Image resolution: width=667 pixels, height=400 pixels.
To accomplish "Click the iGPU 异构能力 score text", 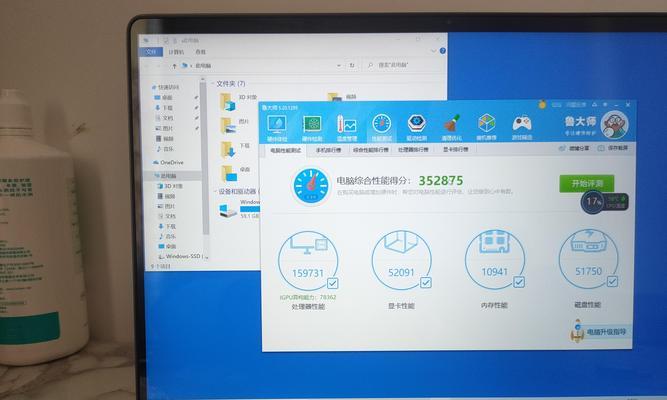I will (x=308, y=297).
